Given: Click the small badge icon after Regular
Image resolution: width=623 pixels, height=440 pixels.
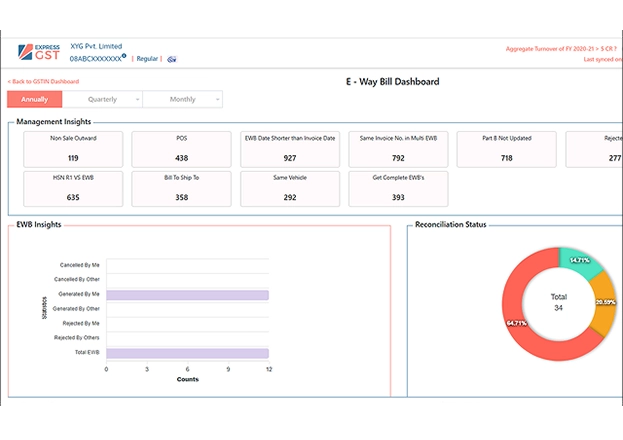Looking at the screenshot, I should coord(171,59).
